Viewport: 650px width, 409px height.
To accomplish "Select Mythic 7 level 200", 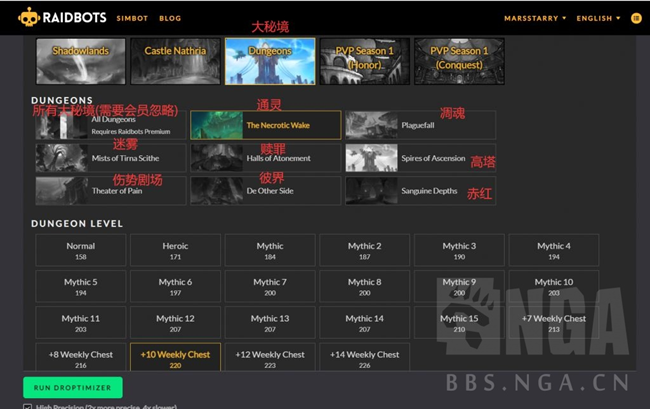I will pyautogui.click(x=270, y=286).
